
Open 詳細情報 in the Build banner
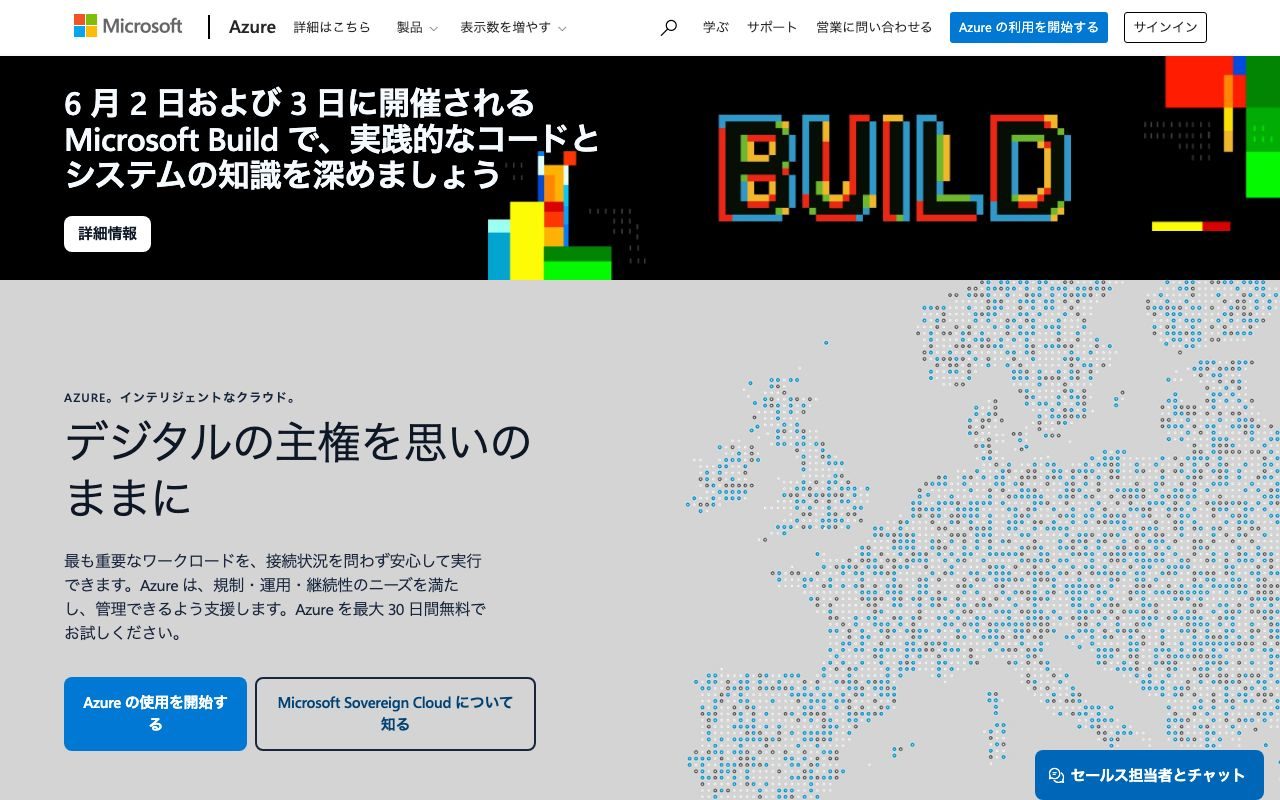click(107, 233)
